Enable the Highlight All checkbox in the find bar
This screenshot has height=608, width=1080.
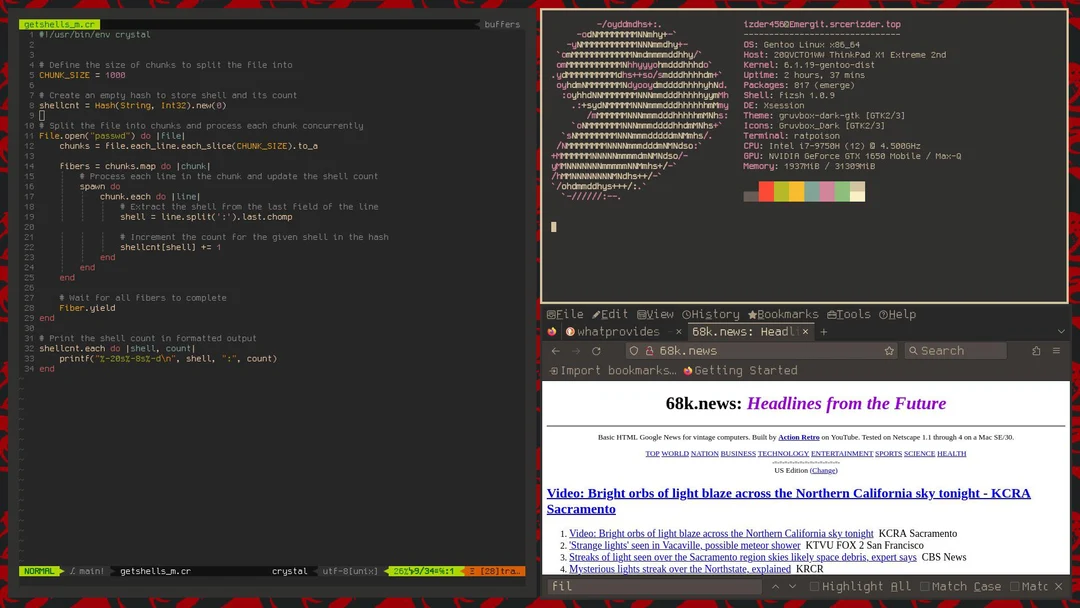point(813,586)
